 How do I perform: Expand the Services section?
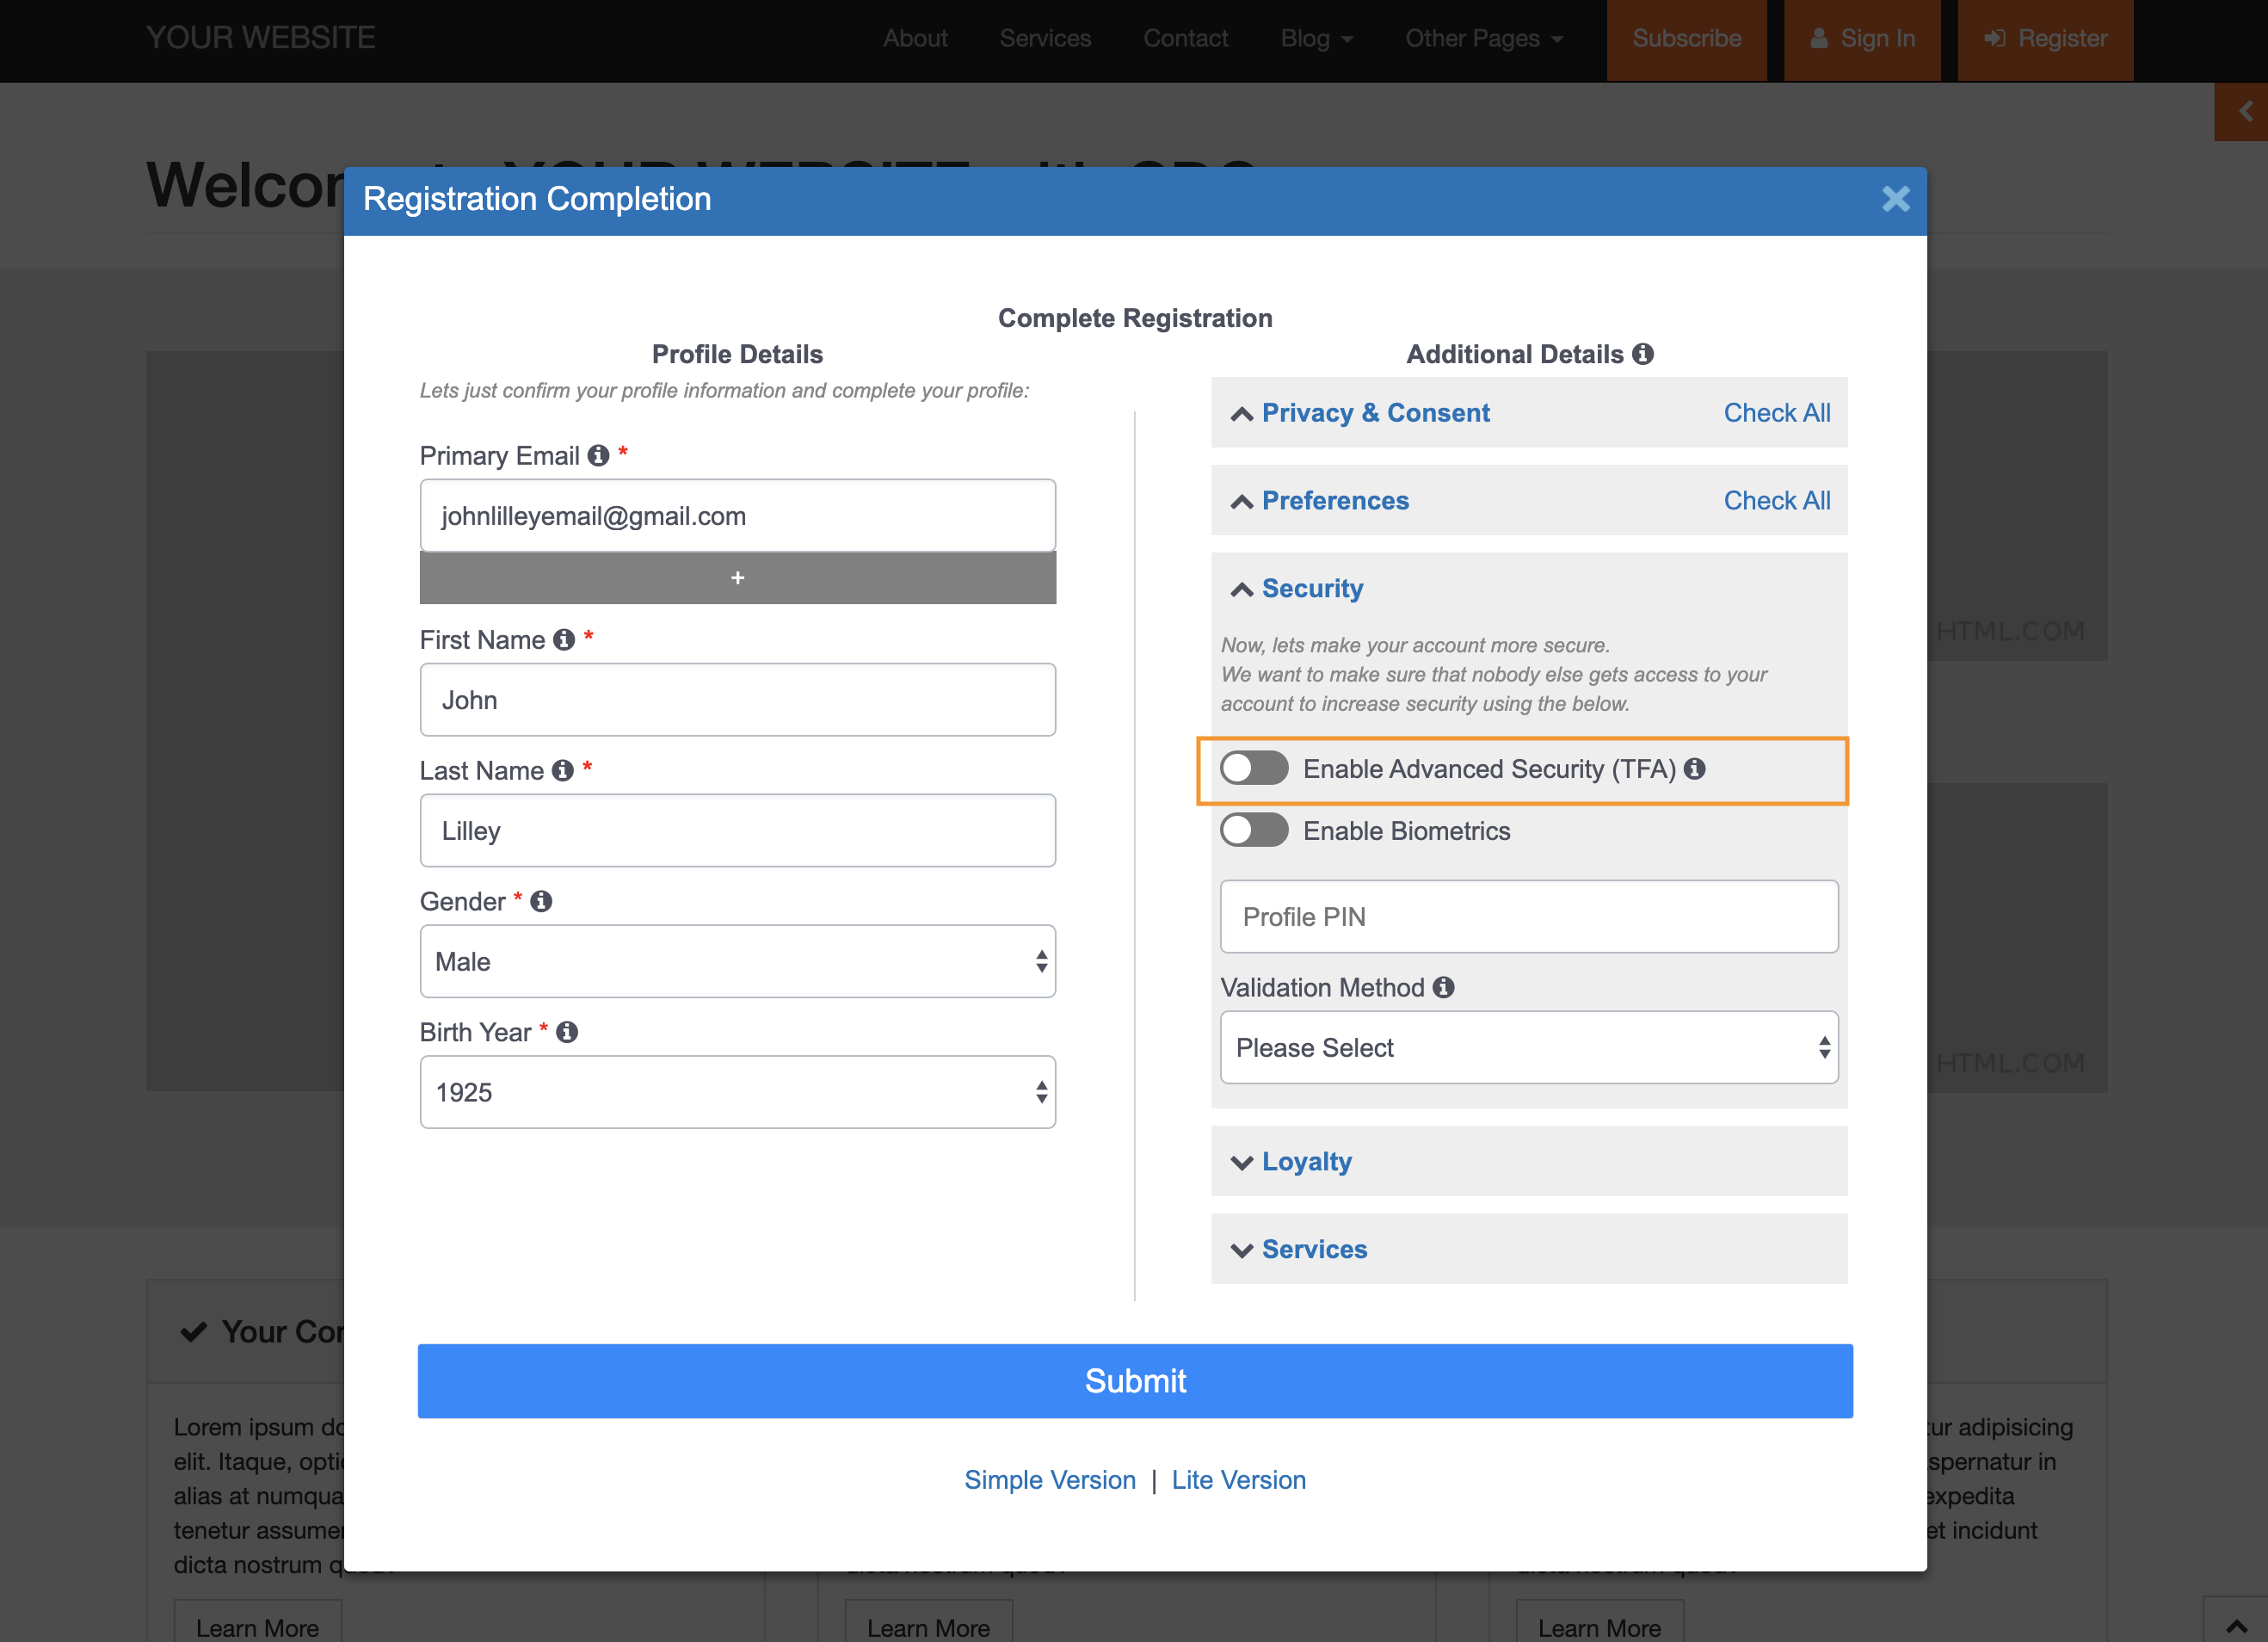coord(1313,1249)
